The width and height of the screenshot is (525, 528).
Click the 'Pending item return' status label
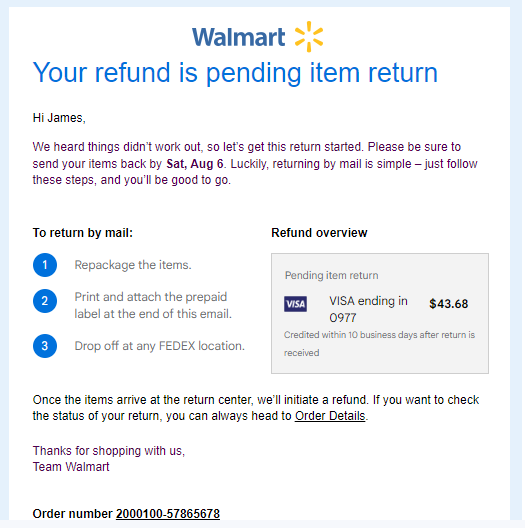pyautogui.click(x=331, y=275)
